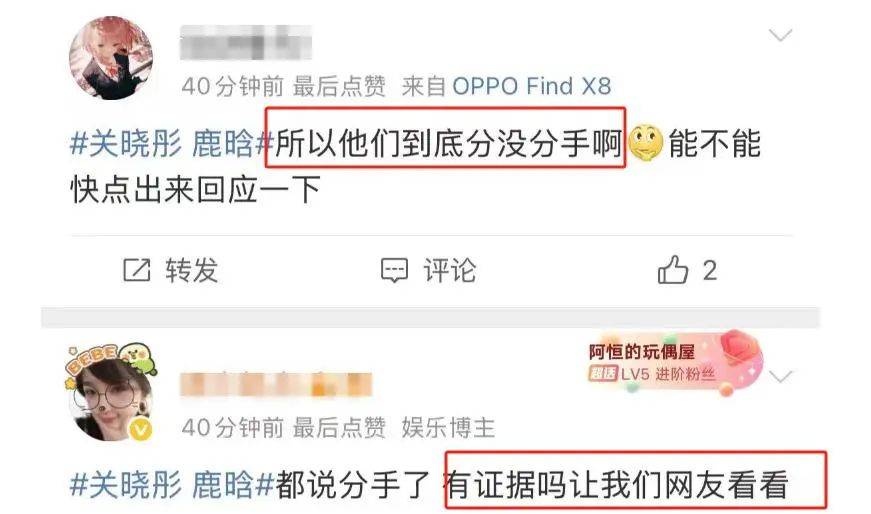Viewport: 871px width, 514px height.
Task: Tap the yellow V verification badge
Action: pos(141,429)
